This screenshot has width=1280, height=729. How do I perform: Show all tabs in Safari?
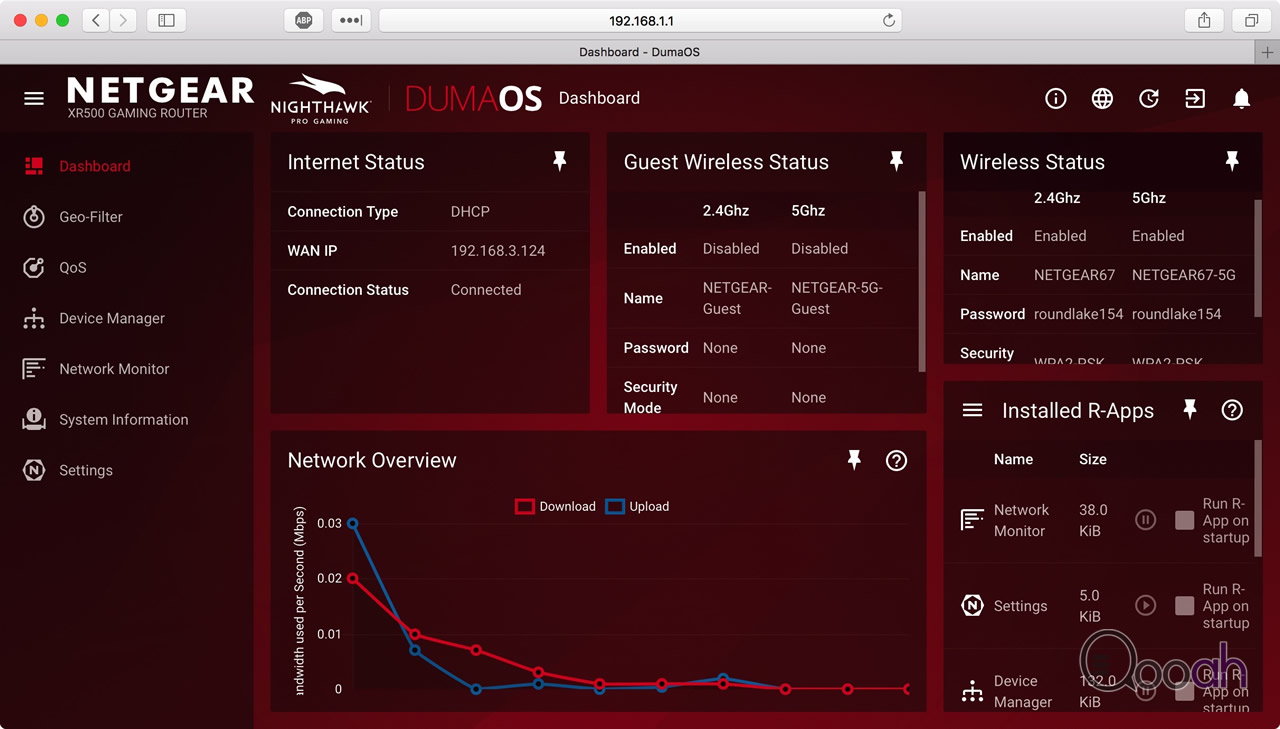click(x=1251, y=20)
